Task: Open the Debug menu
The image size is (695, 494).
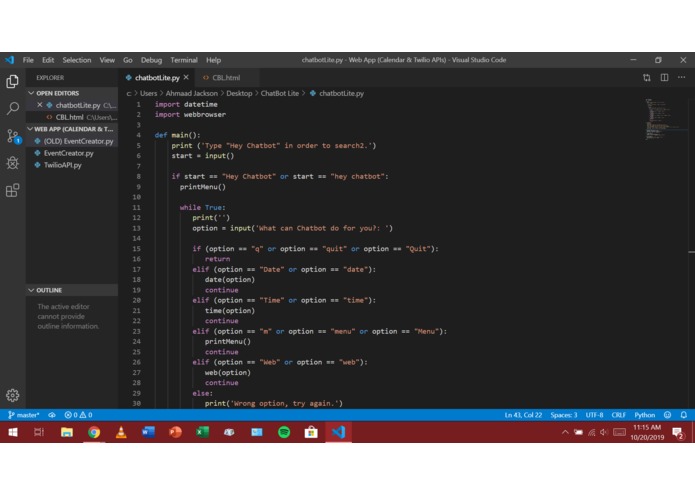Action: pyautogui.click(x=151, y=60)
